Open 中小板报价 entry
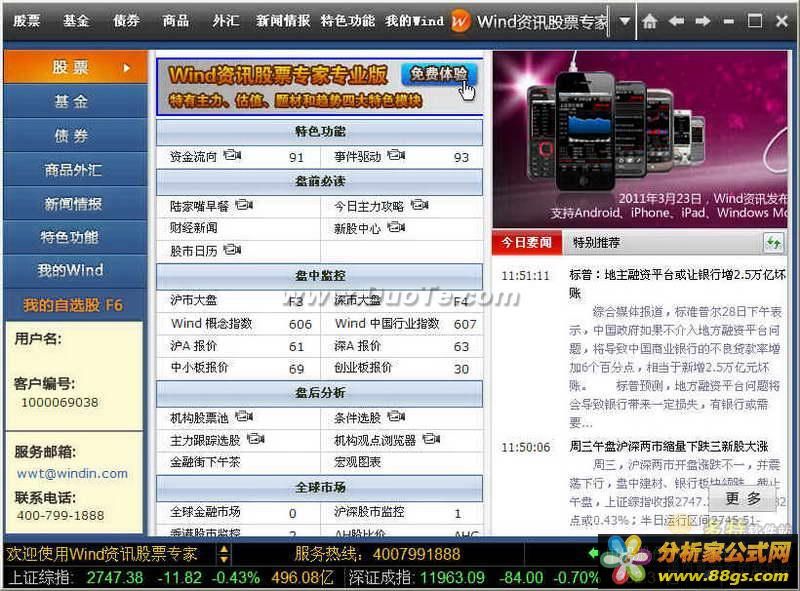Screen dimensions: 800x591 coord(199,367)
